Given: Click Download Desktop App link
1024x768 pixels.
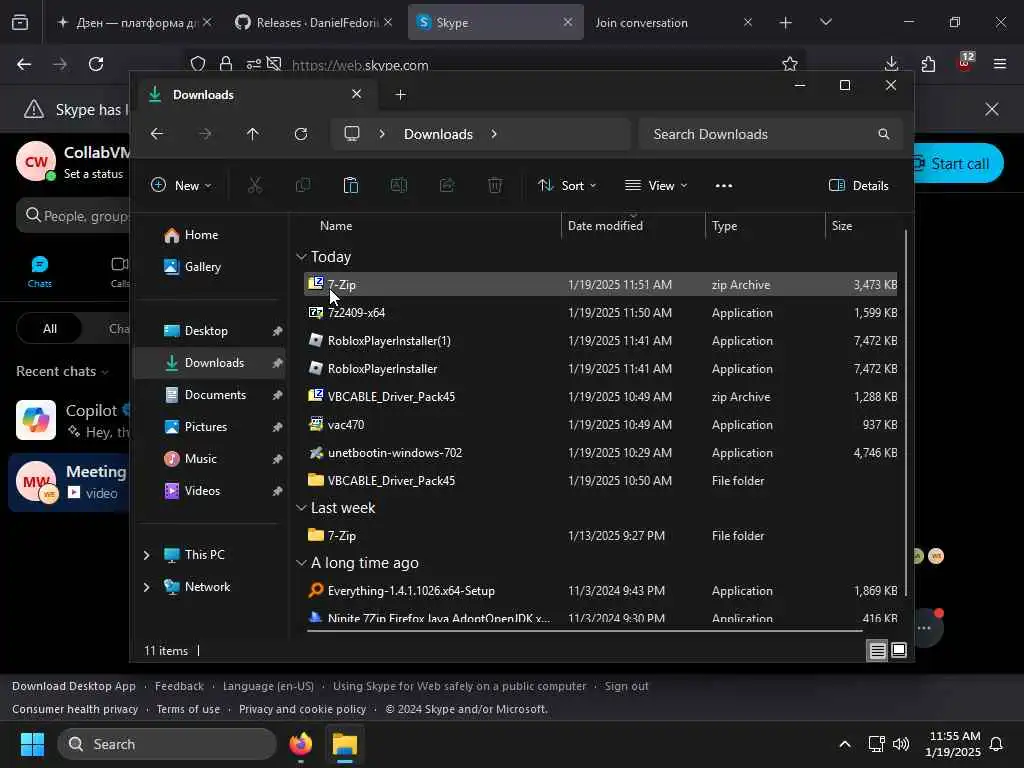Looking at the screenshot, I should click(74, 686).
